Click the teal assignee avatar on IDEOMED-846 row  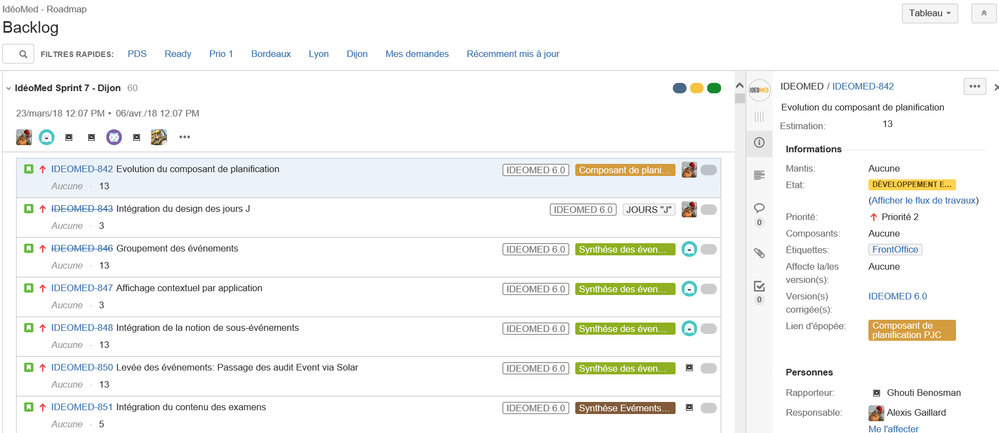click(x=689, y=249)
